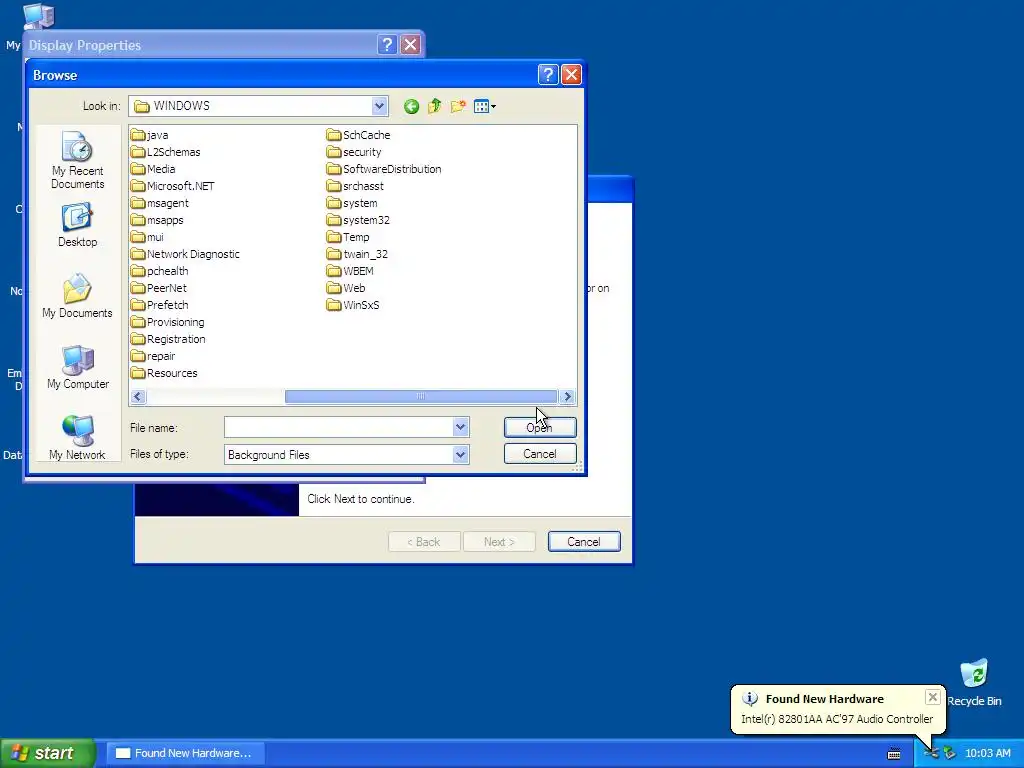Click the new hardware tray icon
Screen dimensions: 1024x768
(931, 753)
